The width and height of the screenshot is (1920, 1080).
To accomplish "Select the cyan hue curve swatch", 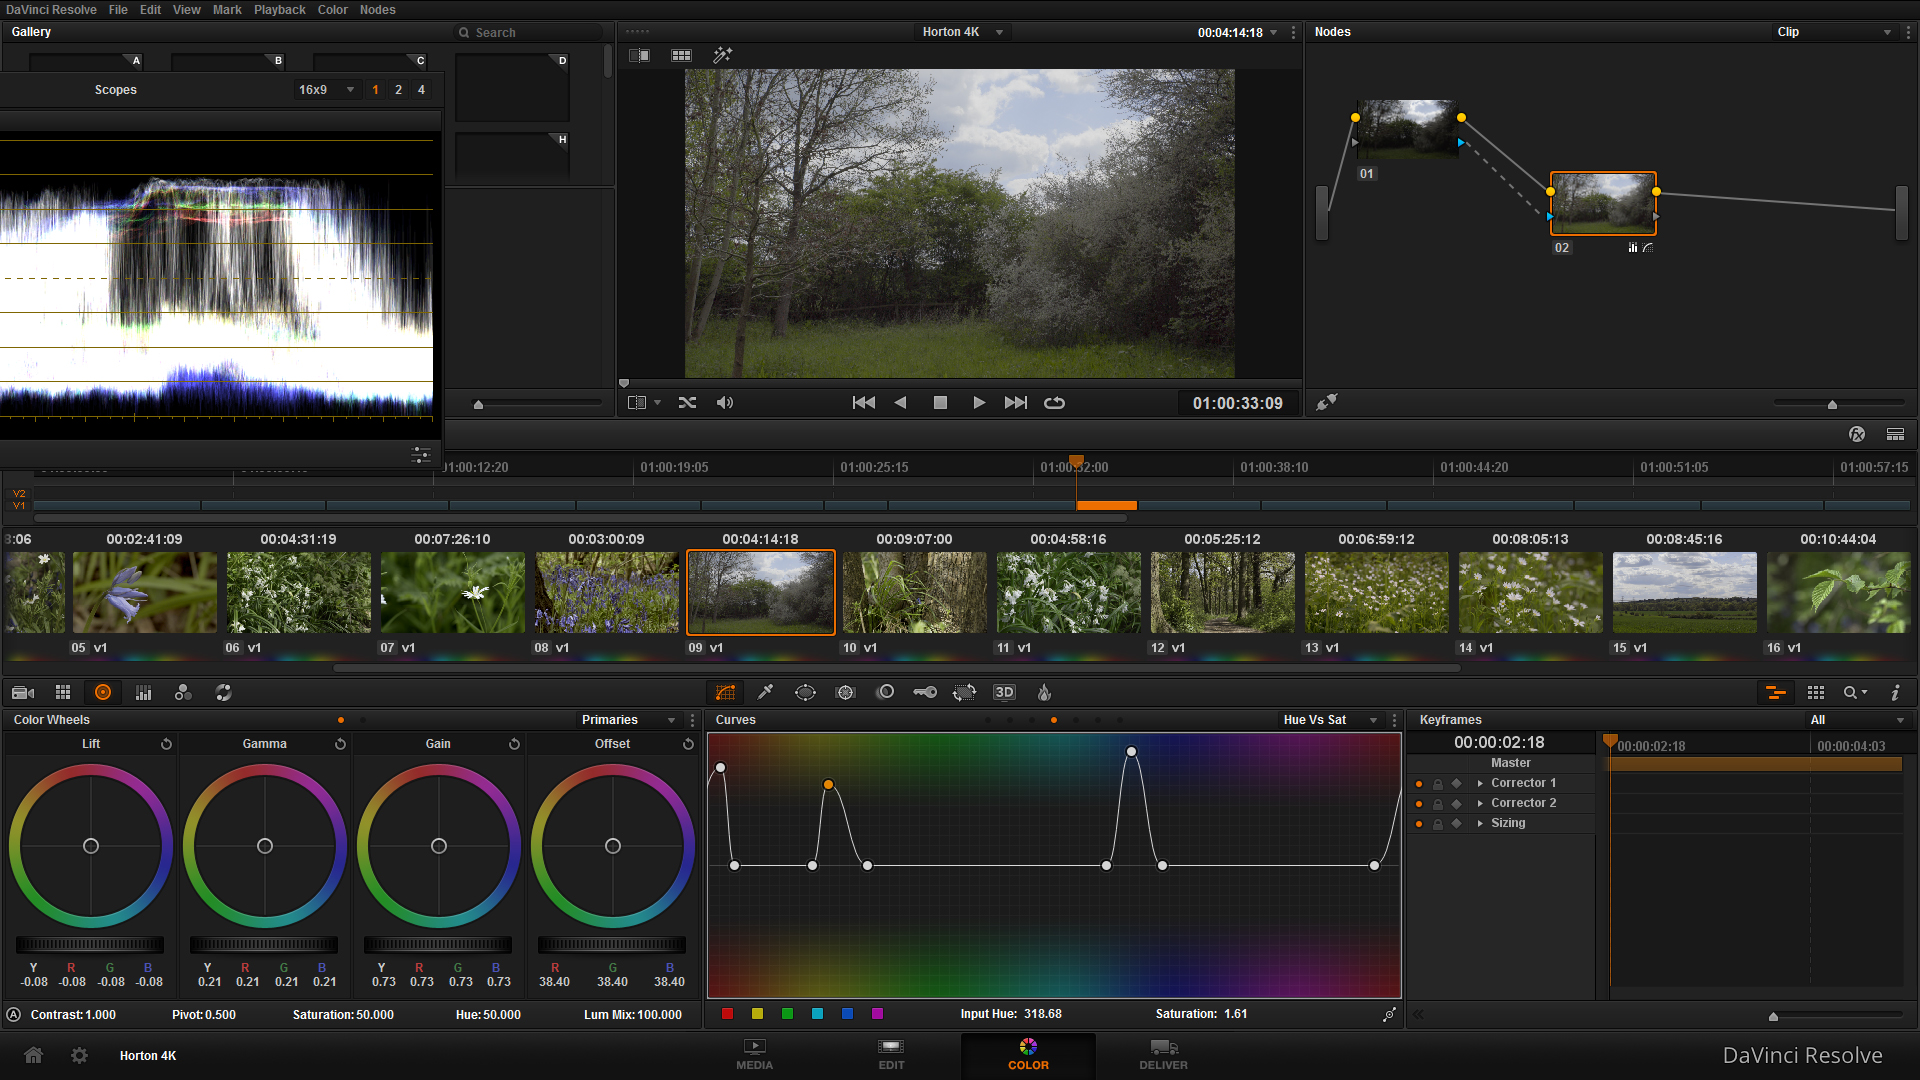I will [818, 1014].
